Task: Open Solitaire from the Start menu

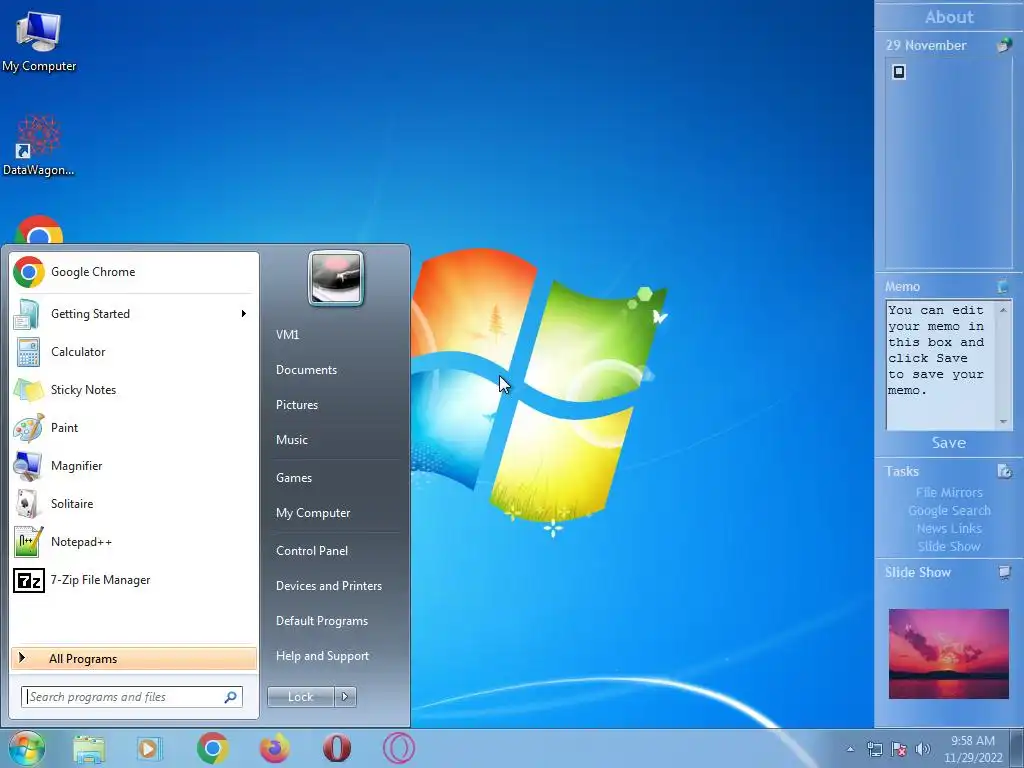Action: [x=134, y=504]
